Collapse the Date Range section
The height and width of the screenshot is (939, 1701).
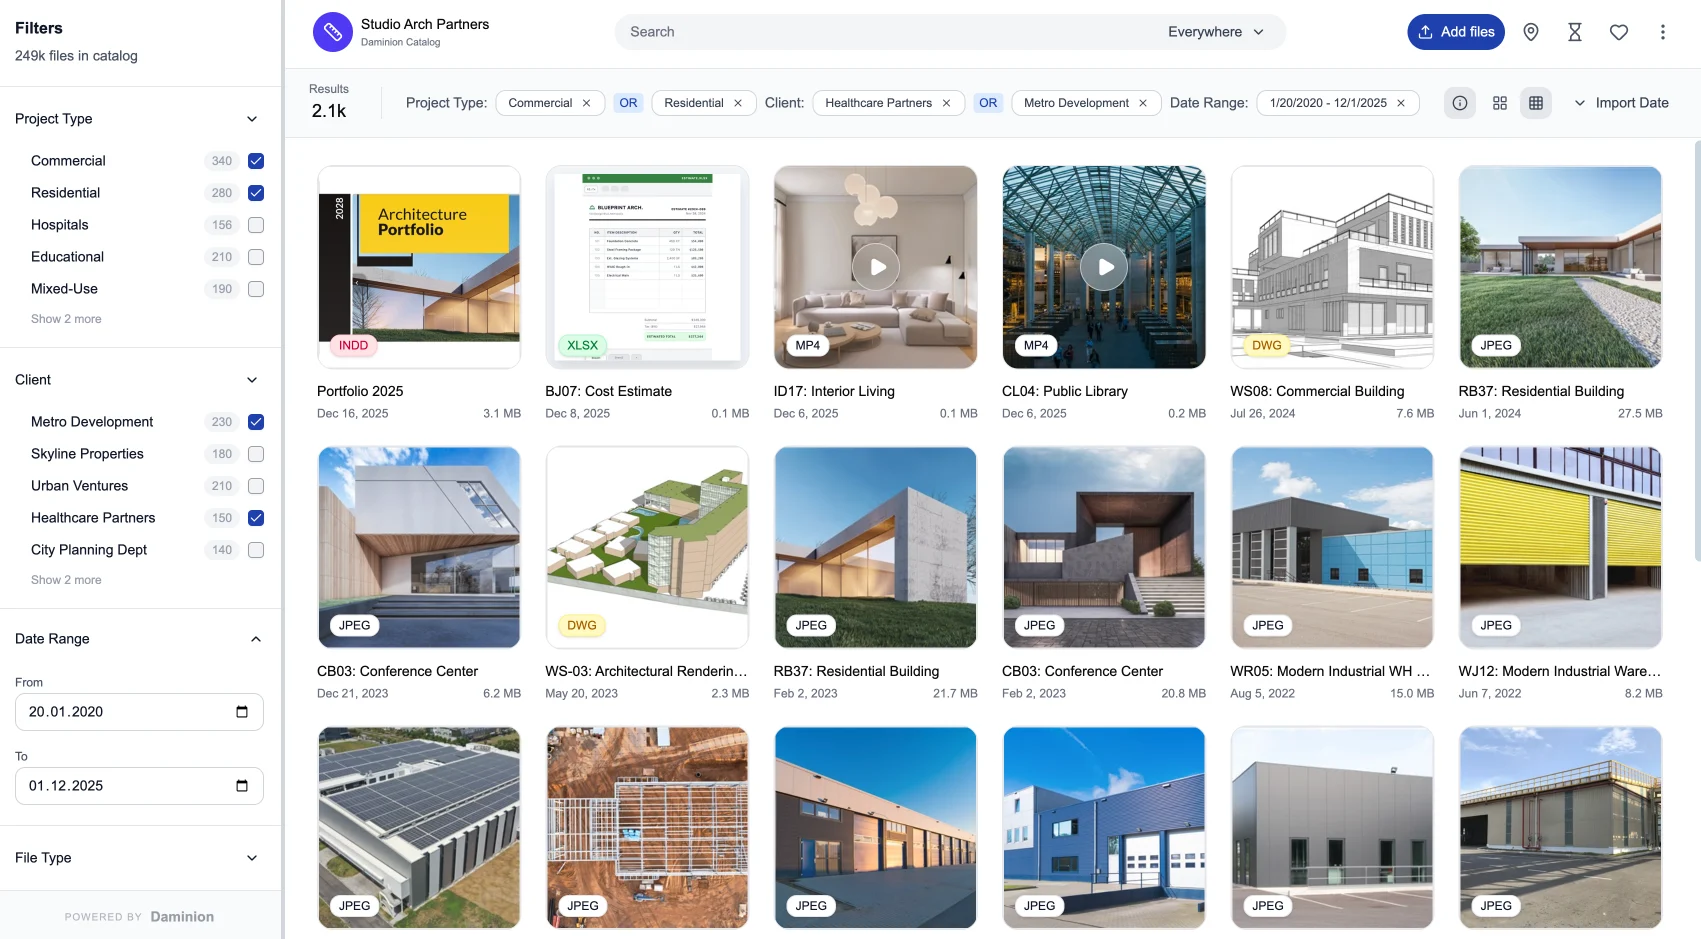[x=255, y=639]
